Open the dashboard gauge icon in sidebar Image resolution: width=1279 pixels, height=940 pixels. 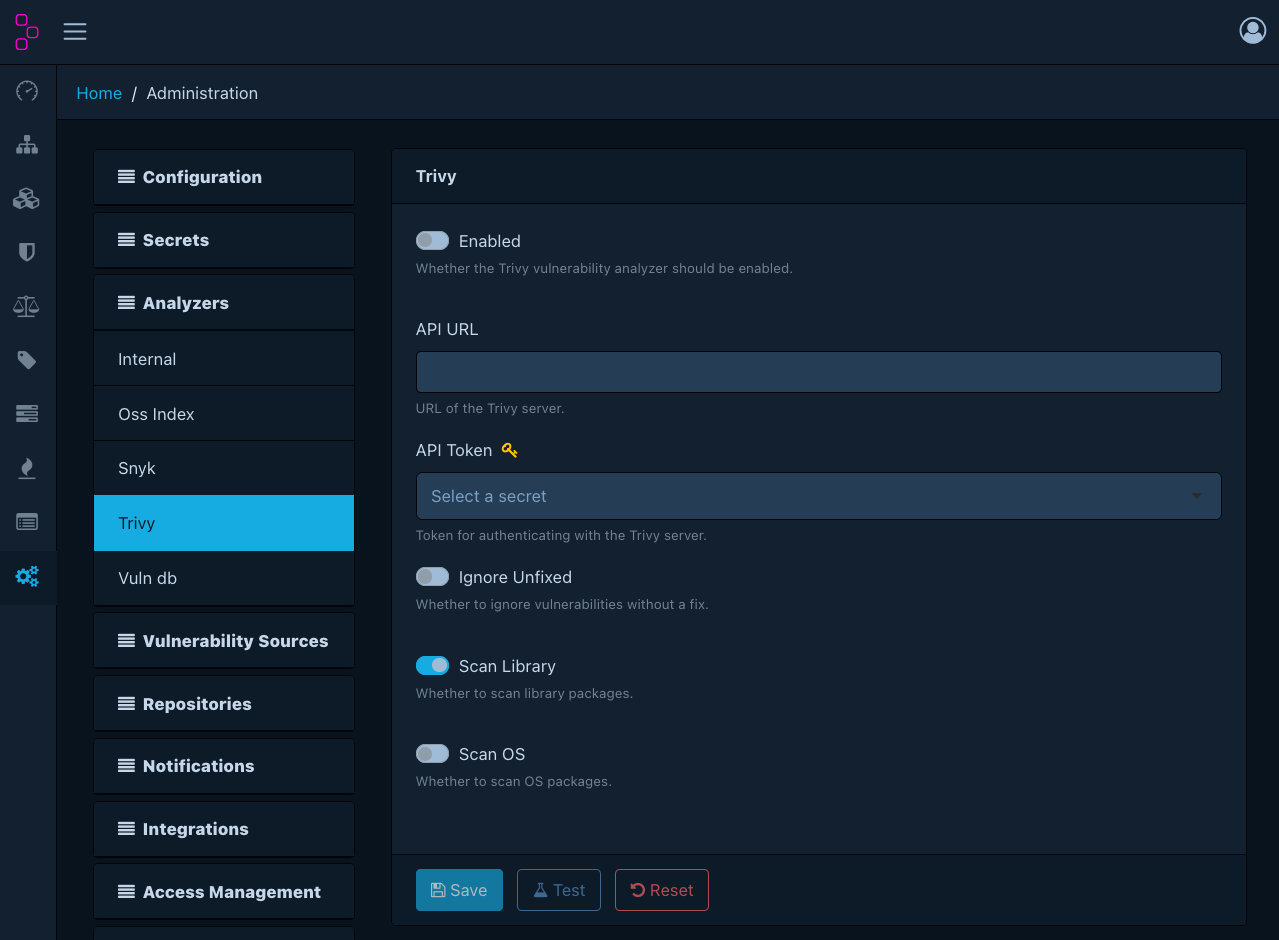tap(27, 91)
